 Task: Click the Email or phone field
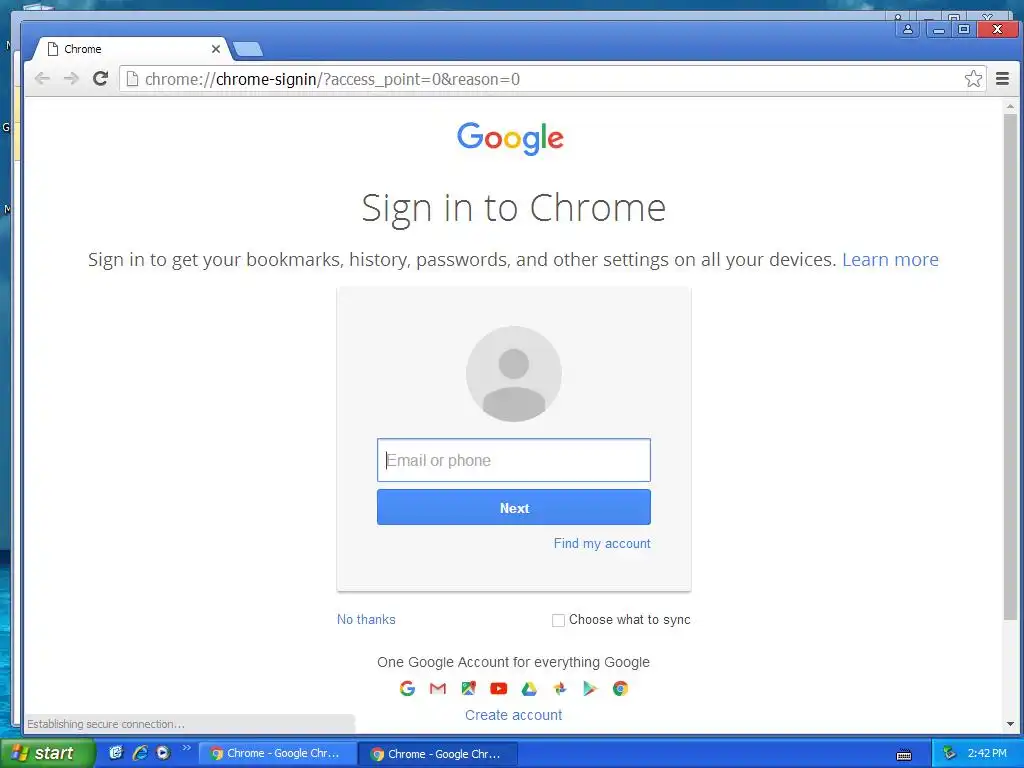pos(513,460)
